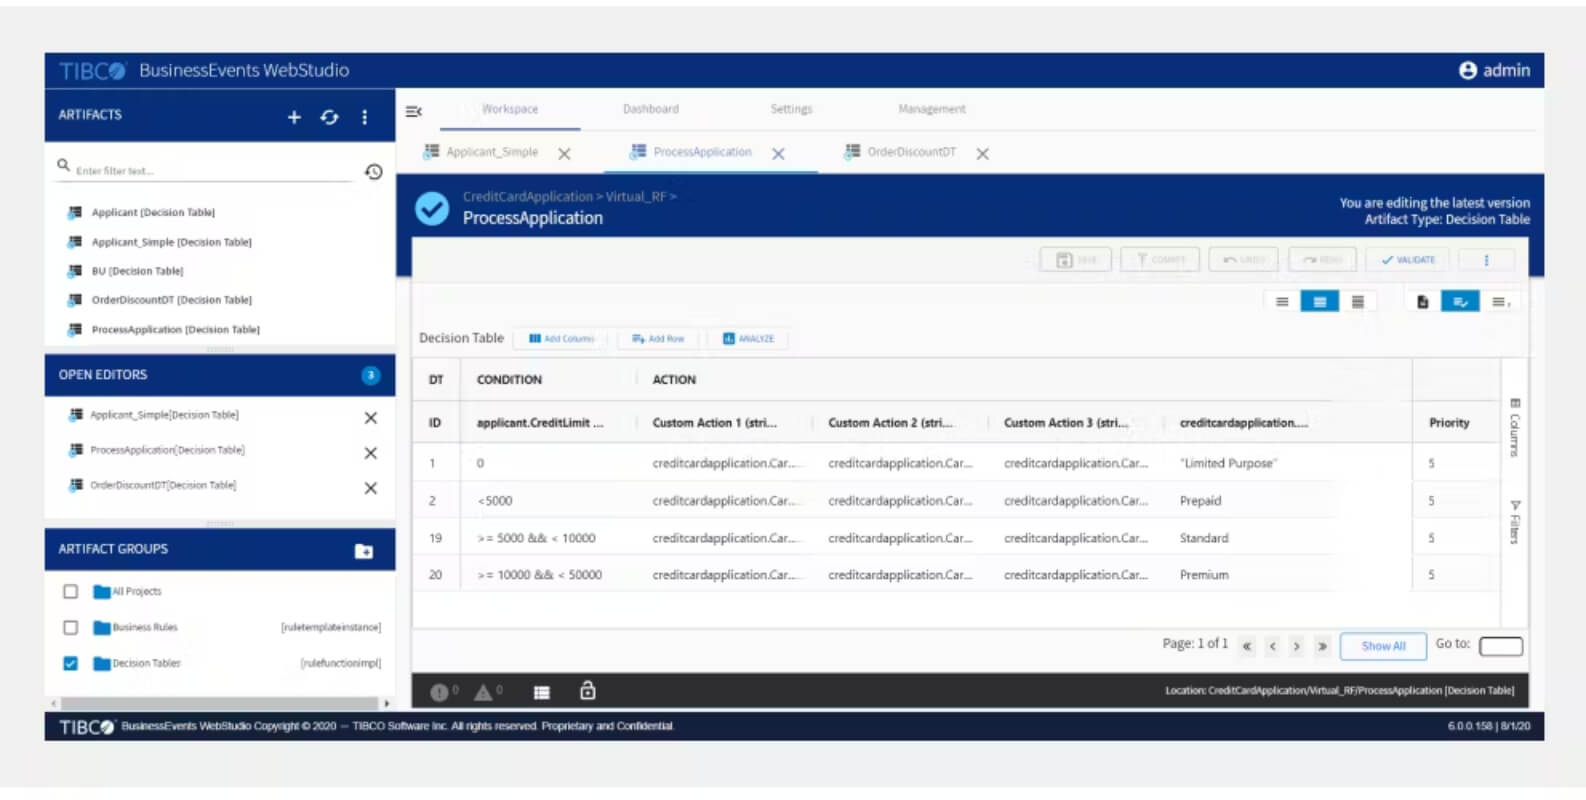Focus the Go to page input
The image size is (1586, 800).
point(1501,646)
